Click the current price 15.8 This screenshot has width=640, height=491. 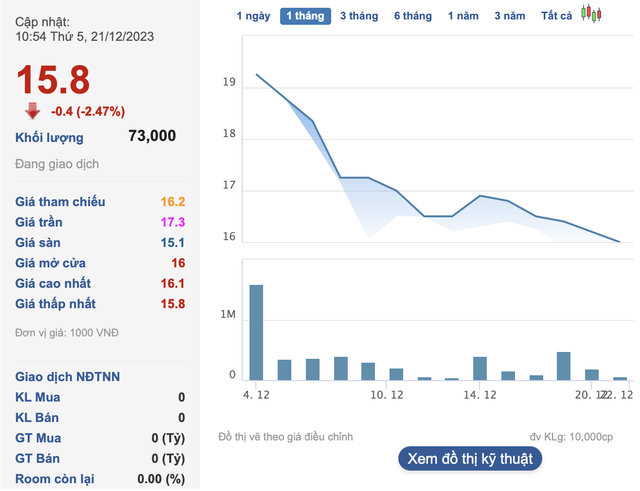[52, 80]
